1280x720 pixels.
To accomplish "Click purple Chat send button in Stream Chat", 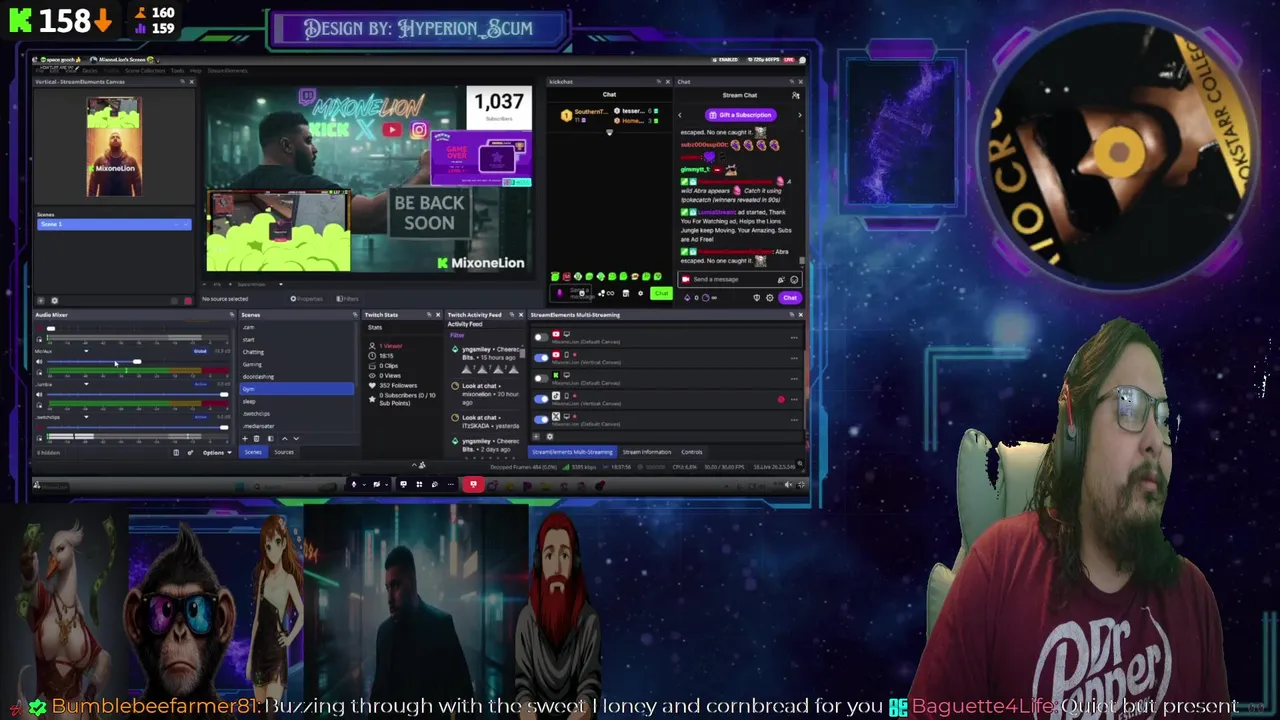I will [790, 298].
